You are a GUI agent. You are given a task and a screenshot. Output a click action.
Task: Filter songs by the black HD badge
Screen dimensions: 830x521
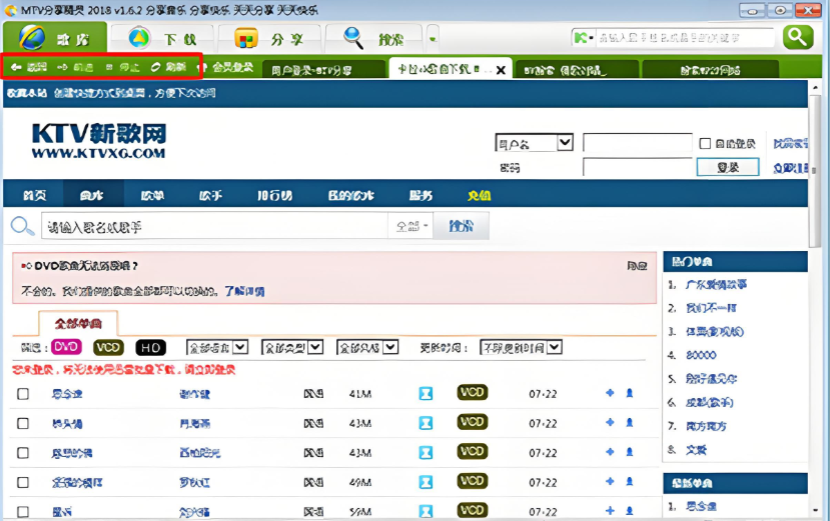[151, 347]
